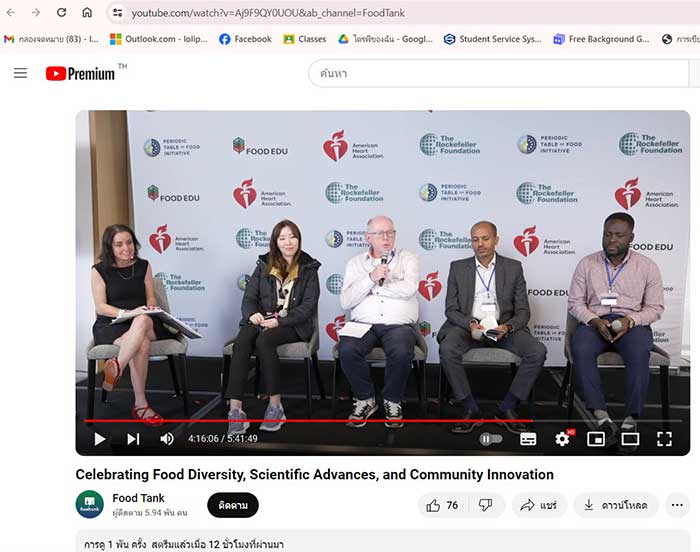This screenshot has height=552, width=700.
Task: Skip to the next video
Action: pyautogui.click(x=133, y=439)
